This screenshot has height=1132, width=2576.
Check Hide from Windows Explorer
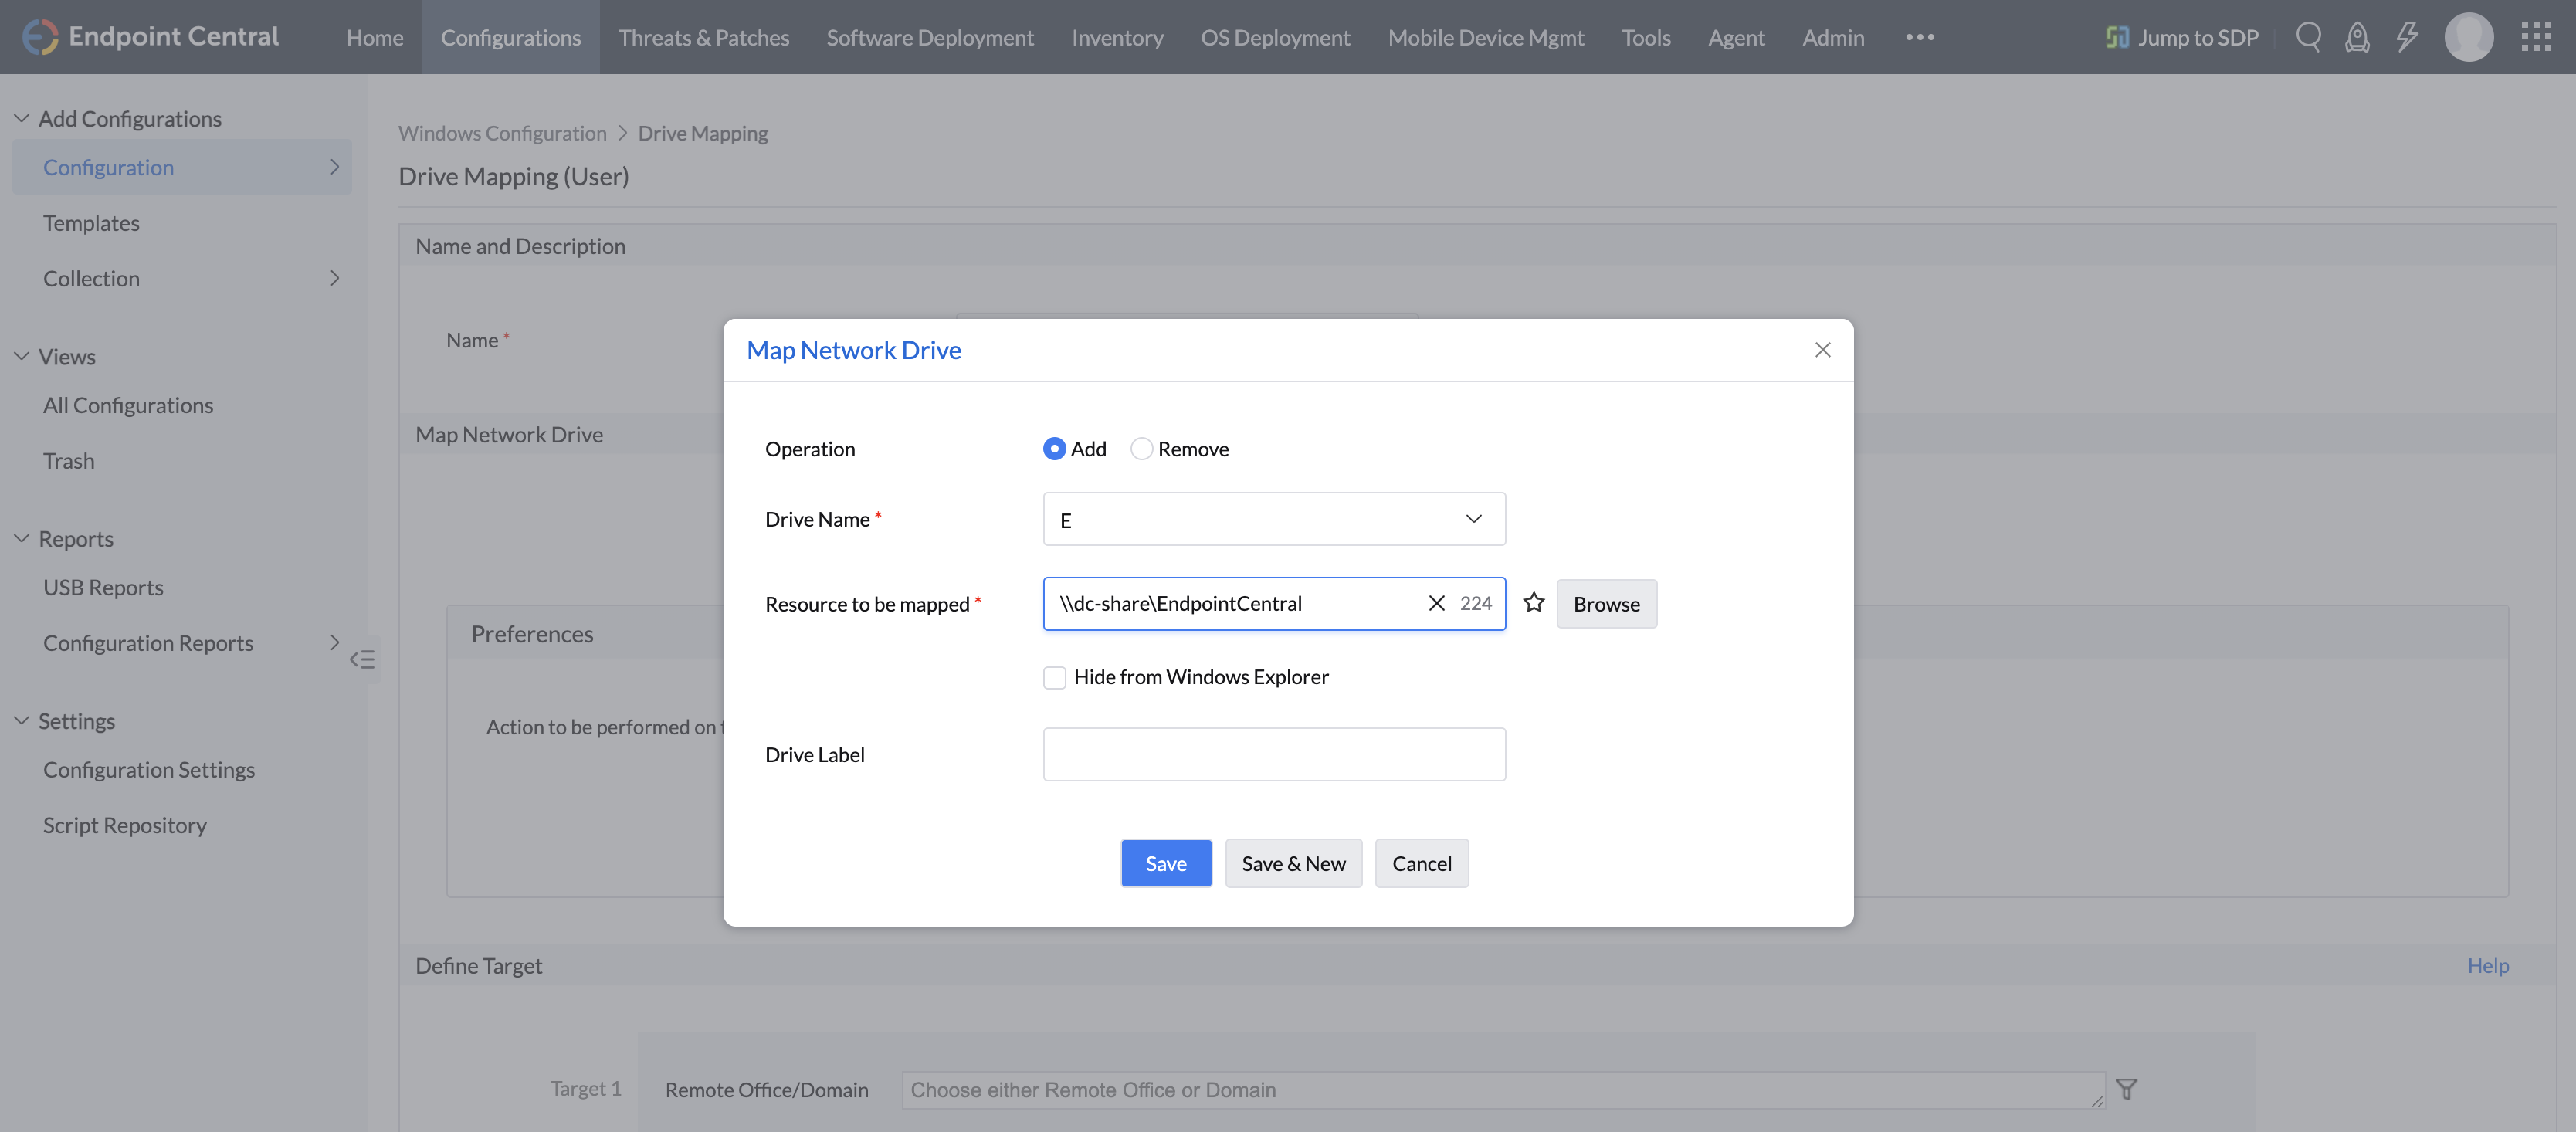1054,677
